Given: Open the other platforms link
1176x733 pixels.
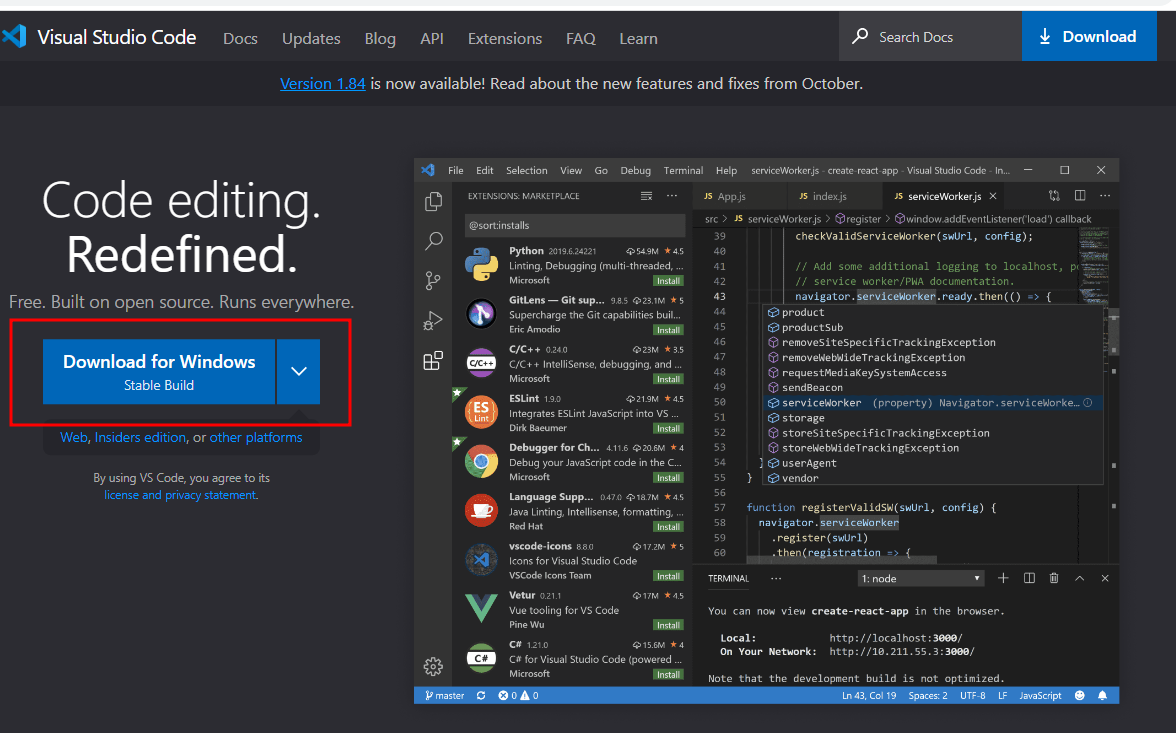Looking at the screenshot, I should coord(256,437).
